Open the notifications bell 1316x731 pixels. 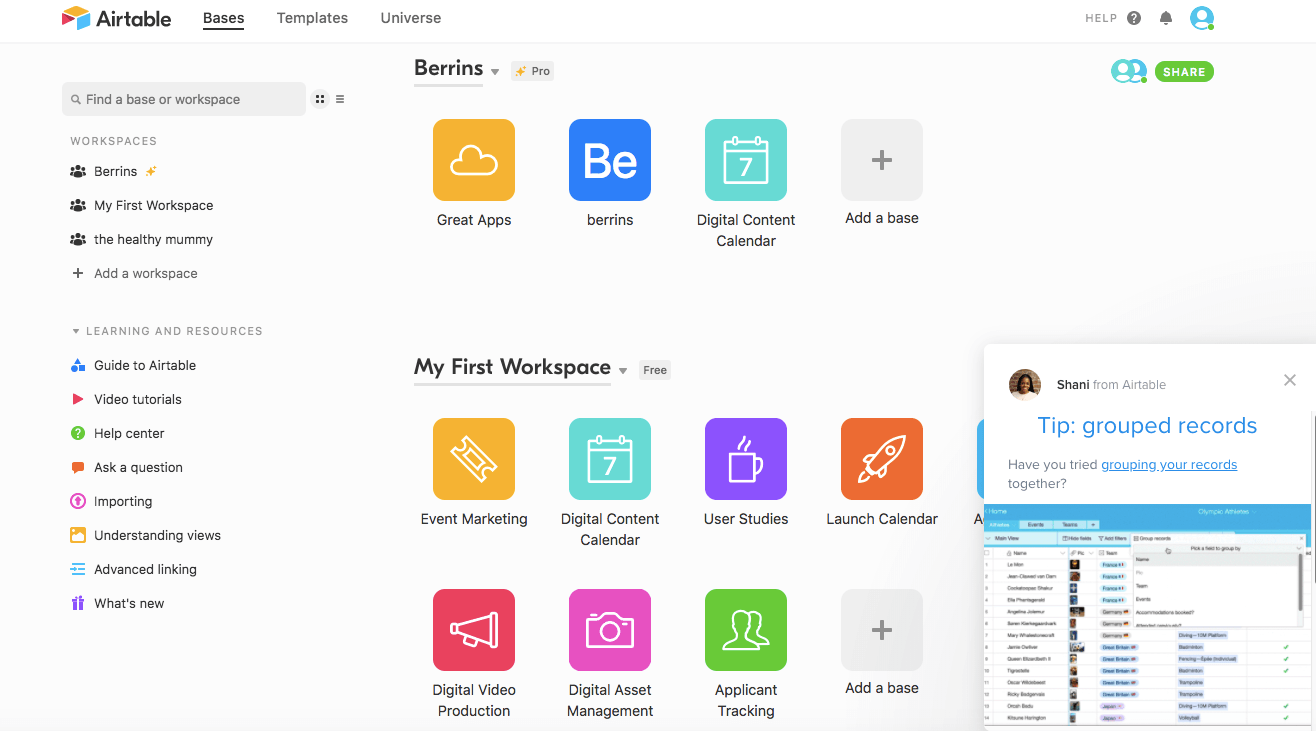click(x=1166, y=18)
